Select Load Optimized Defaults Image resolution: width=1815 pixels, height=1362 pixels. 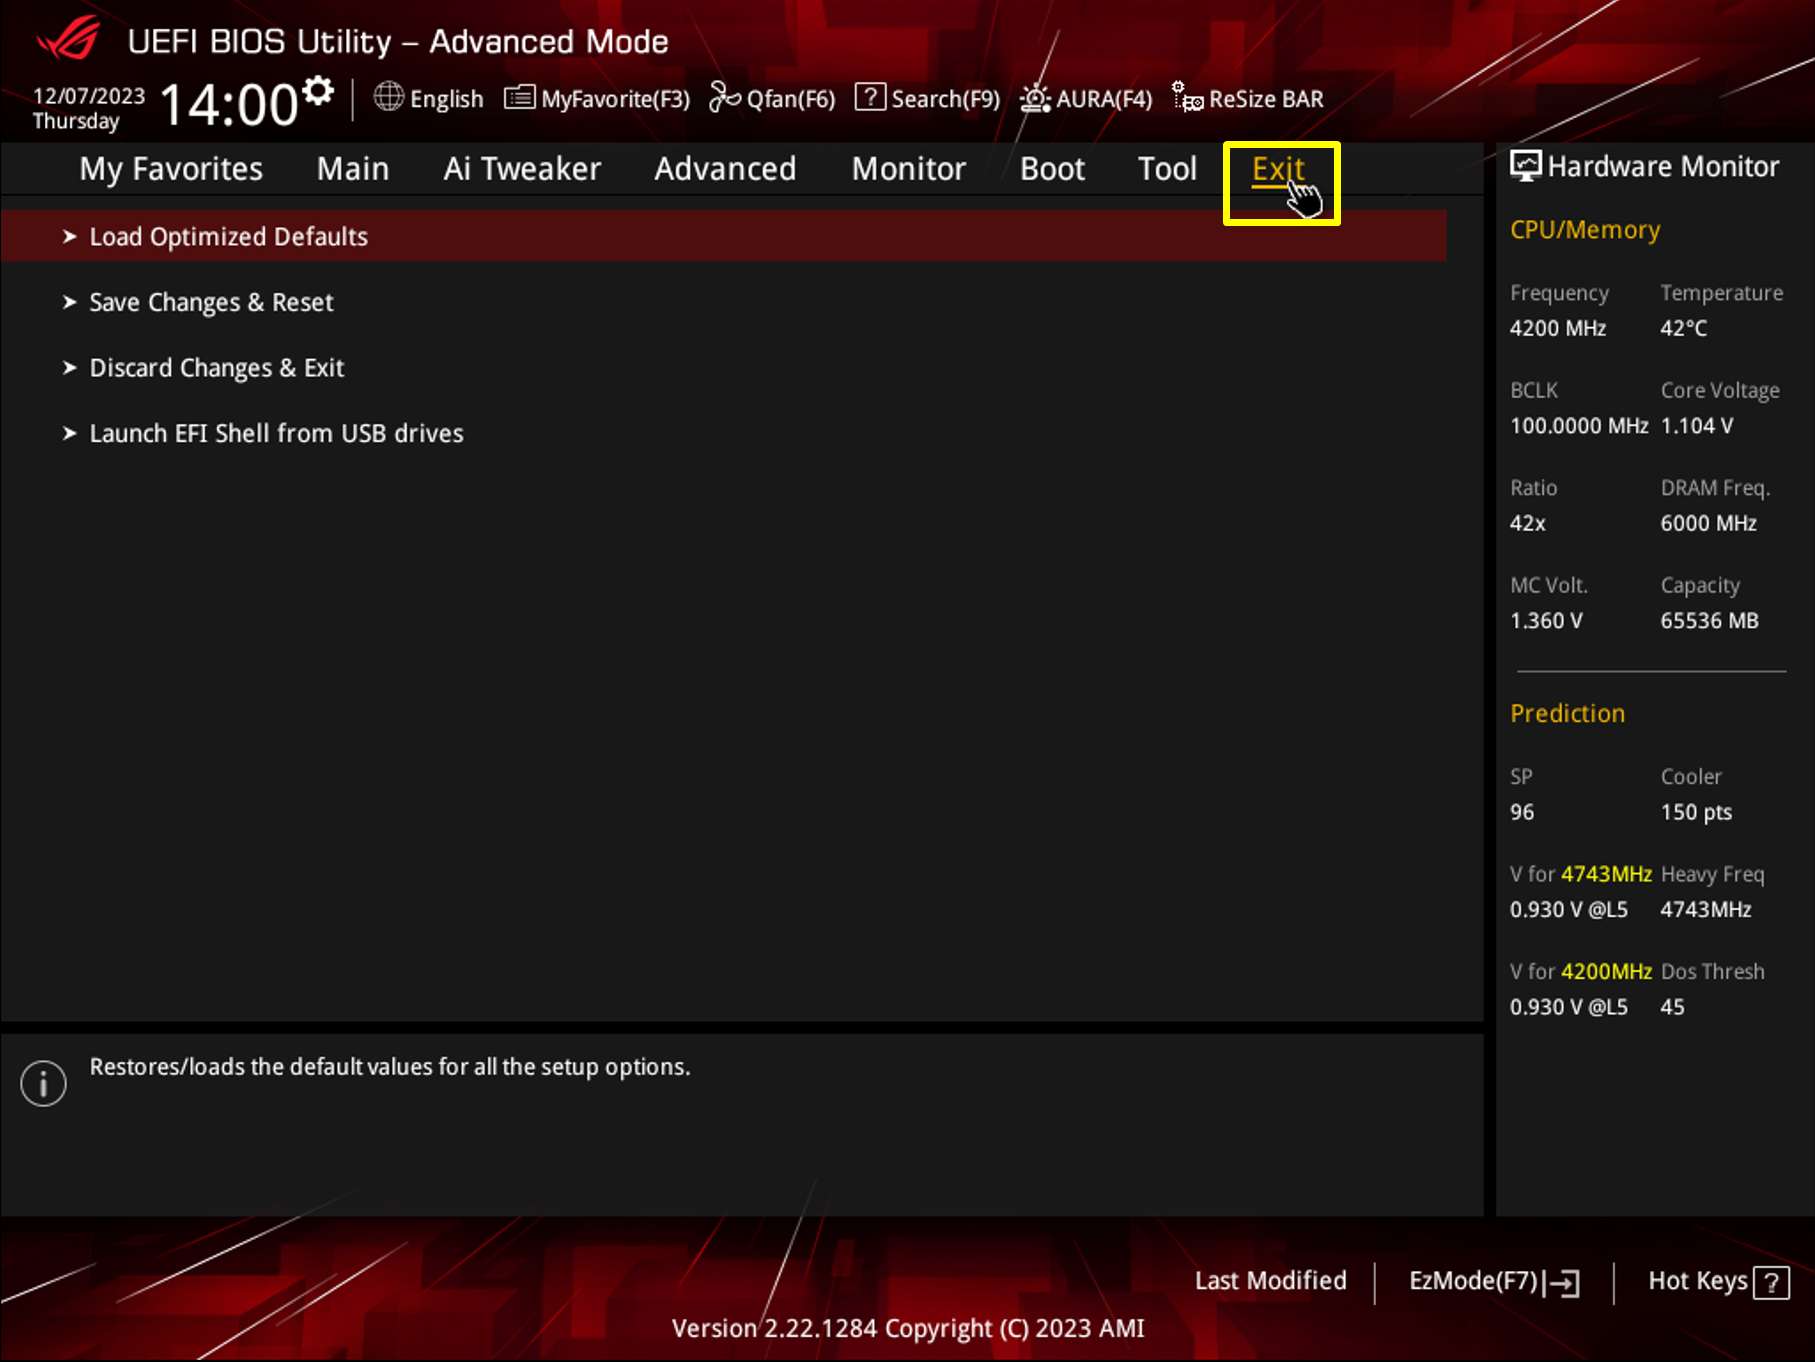228,236
